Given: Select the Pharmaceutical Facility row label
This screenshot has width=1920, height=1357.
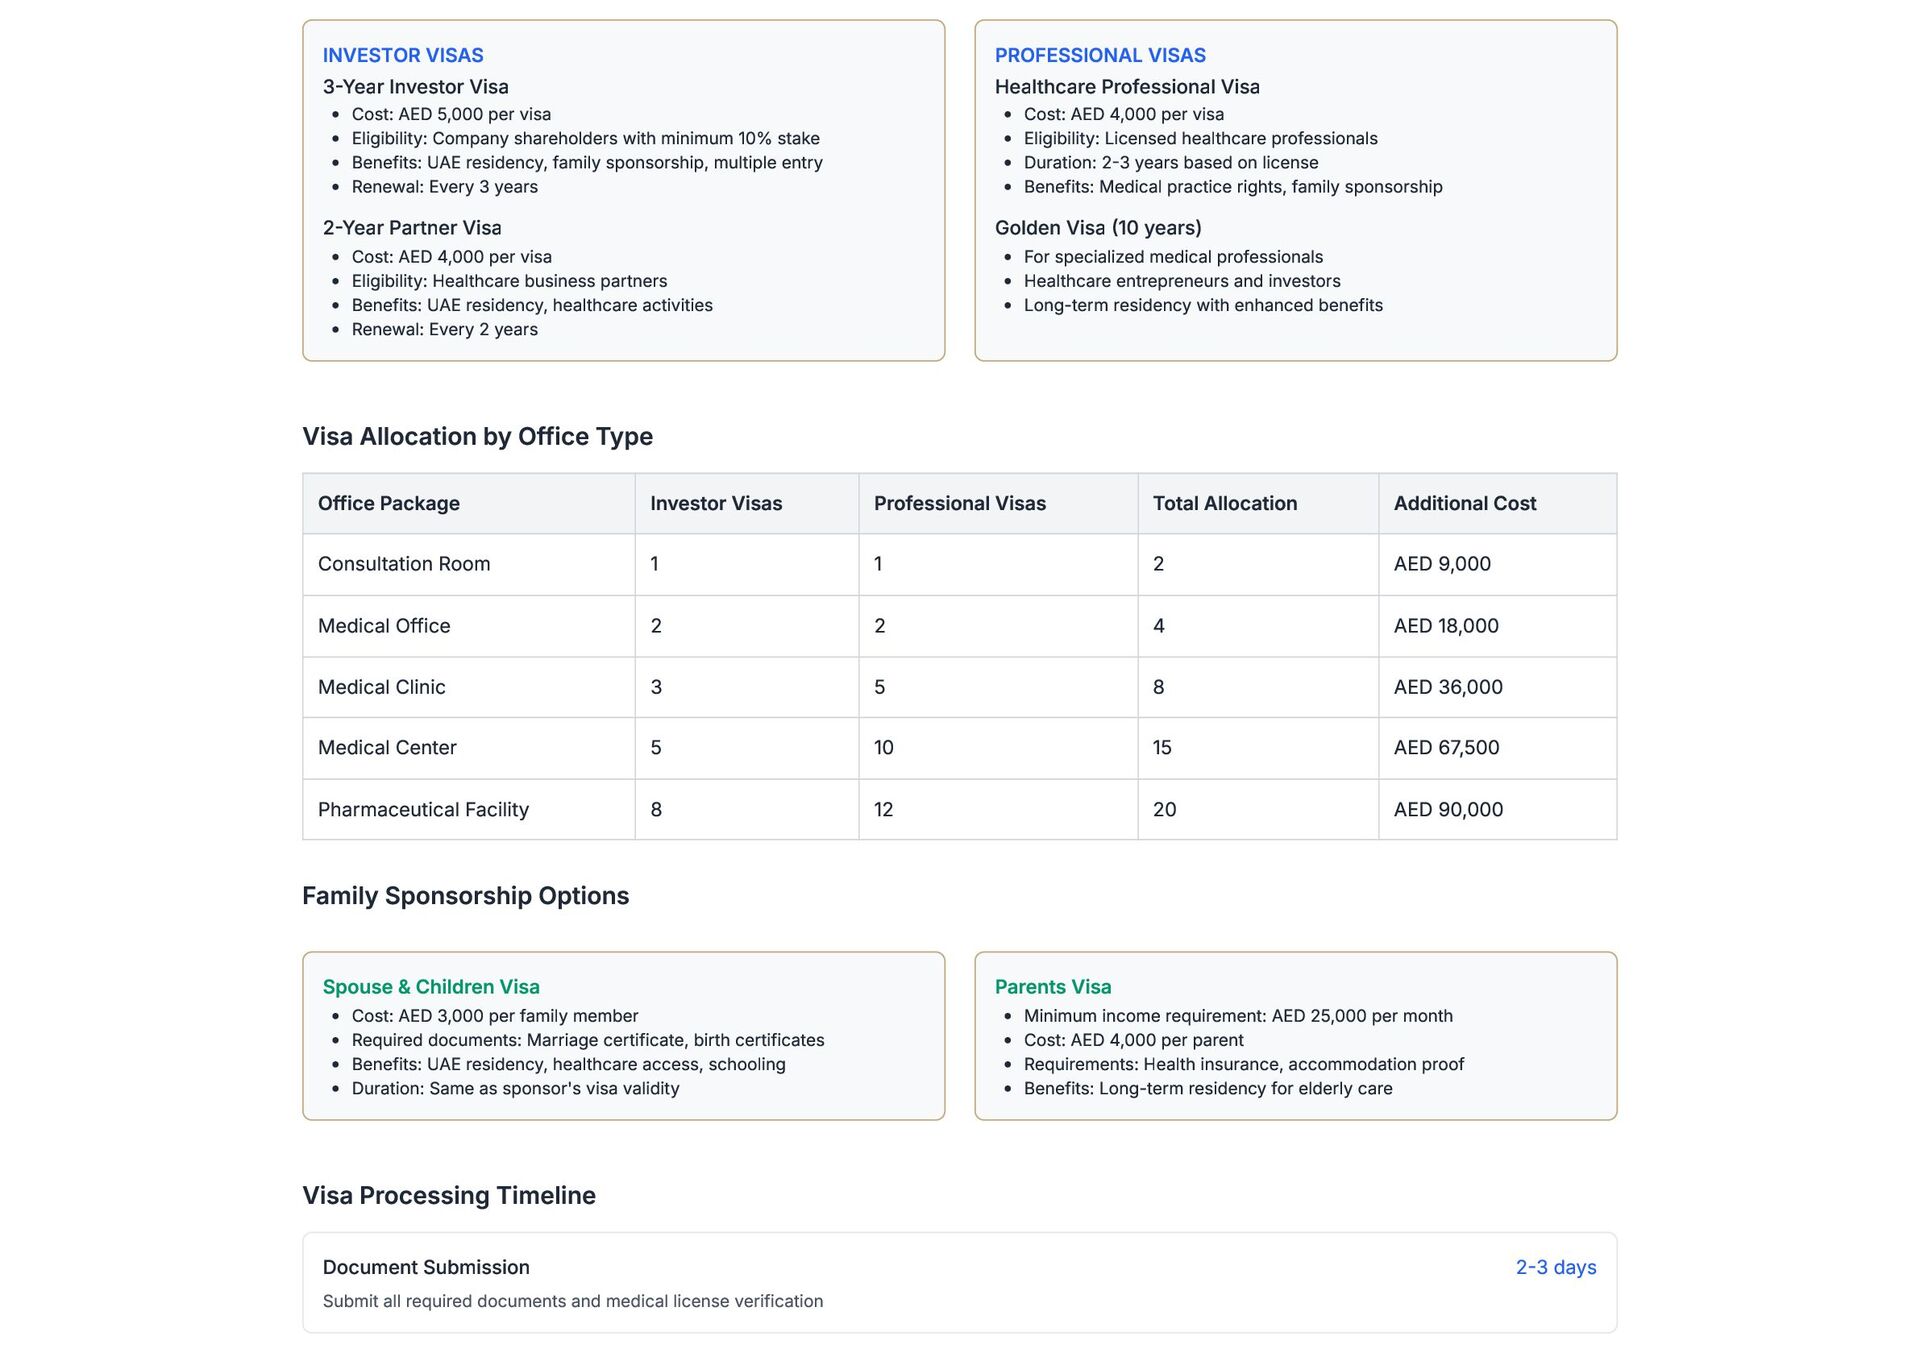Looking at the screenshot, I should (423, 810).
